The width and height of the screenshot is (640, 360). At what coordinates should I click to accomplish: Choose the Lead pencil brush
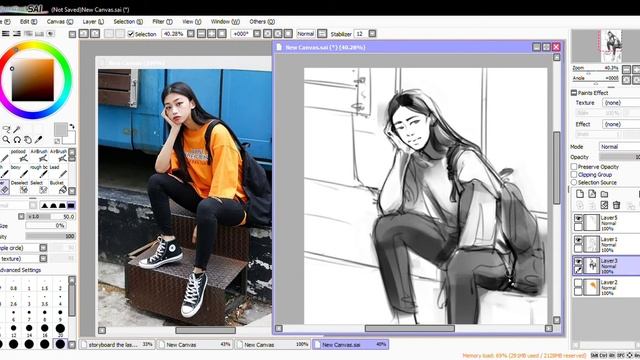pos(59,171)
